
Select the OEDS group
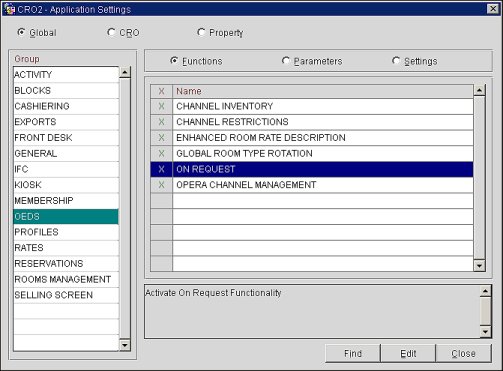pyautogui.click(x=66, y=216)
